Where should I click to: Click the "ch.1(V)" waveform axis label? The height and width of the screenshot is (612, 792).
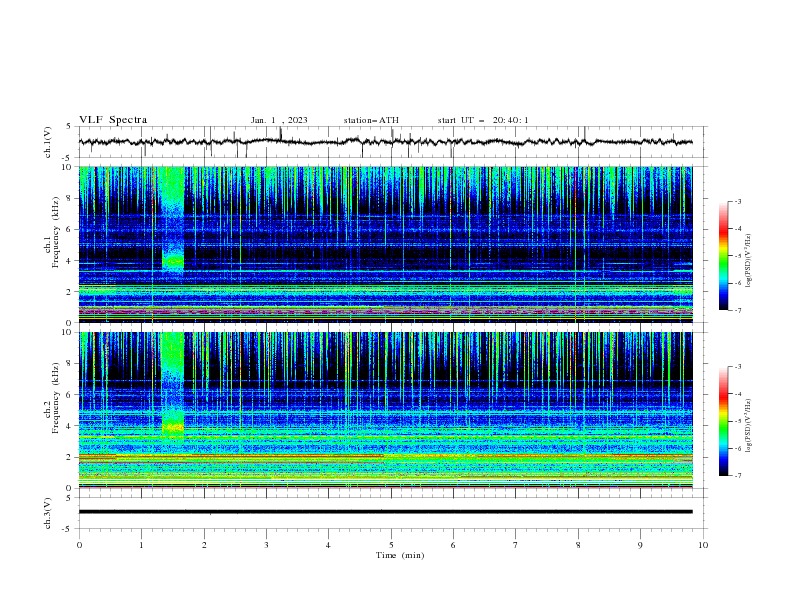pos(48,142)
